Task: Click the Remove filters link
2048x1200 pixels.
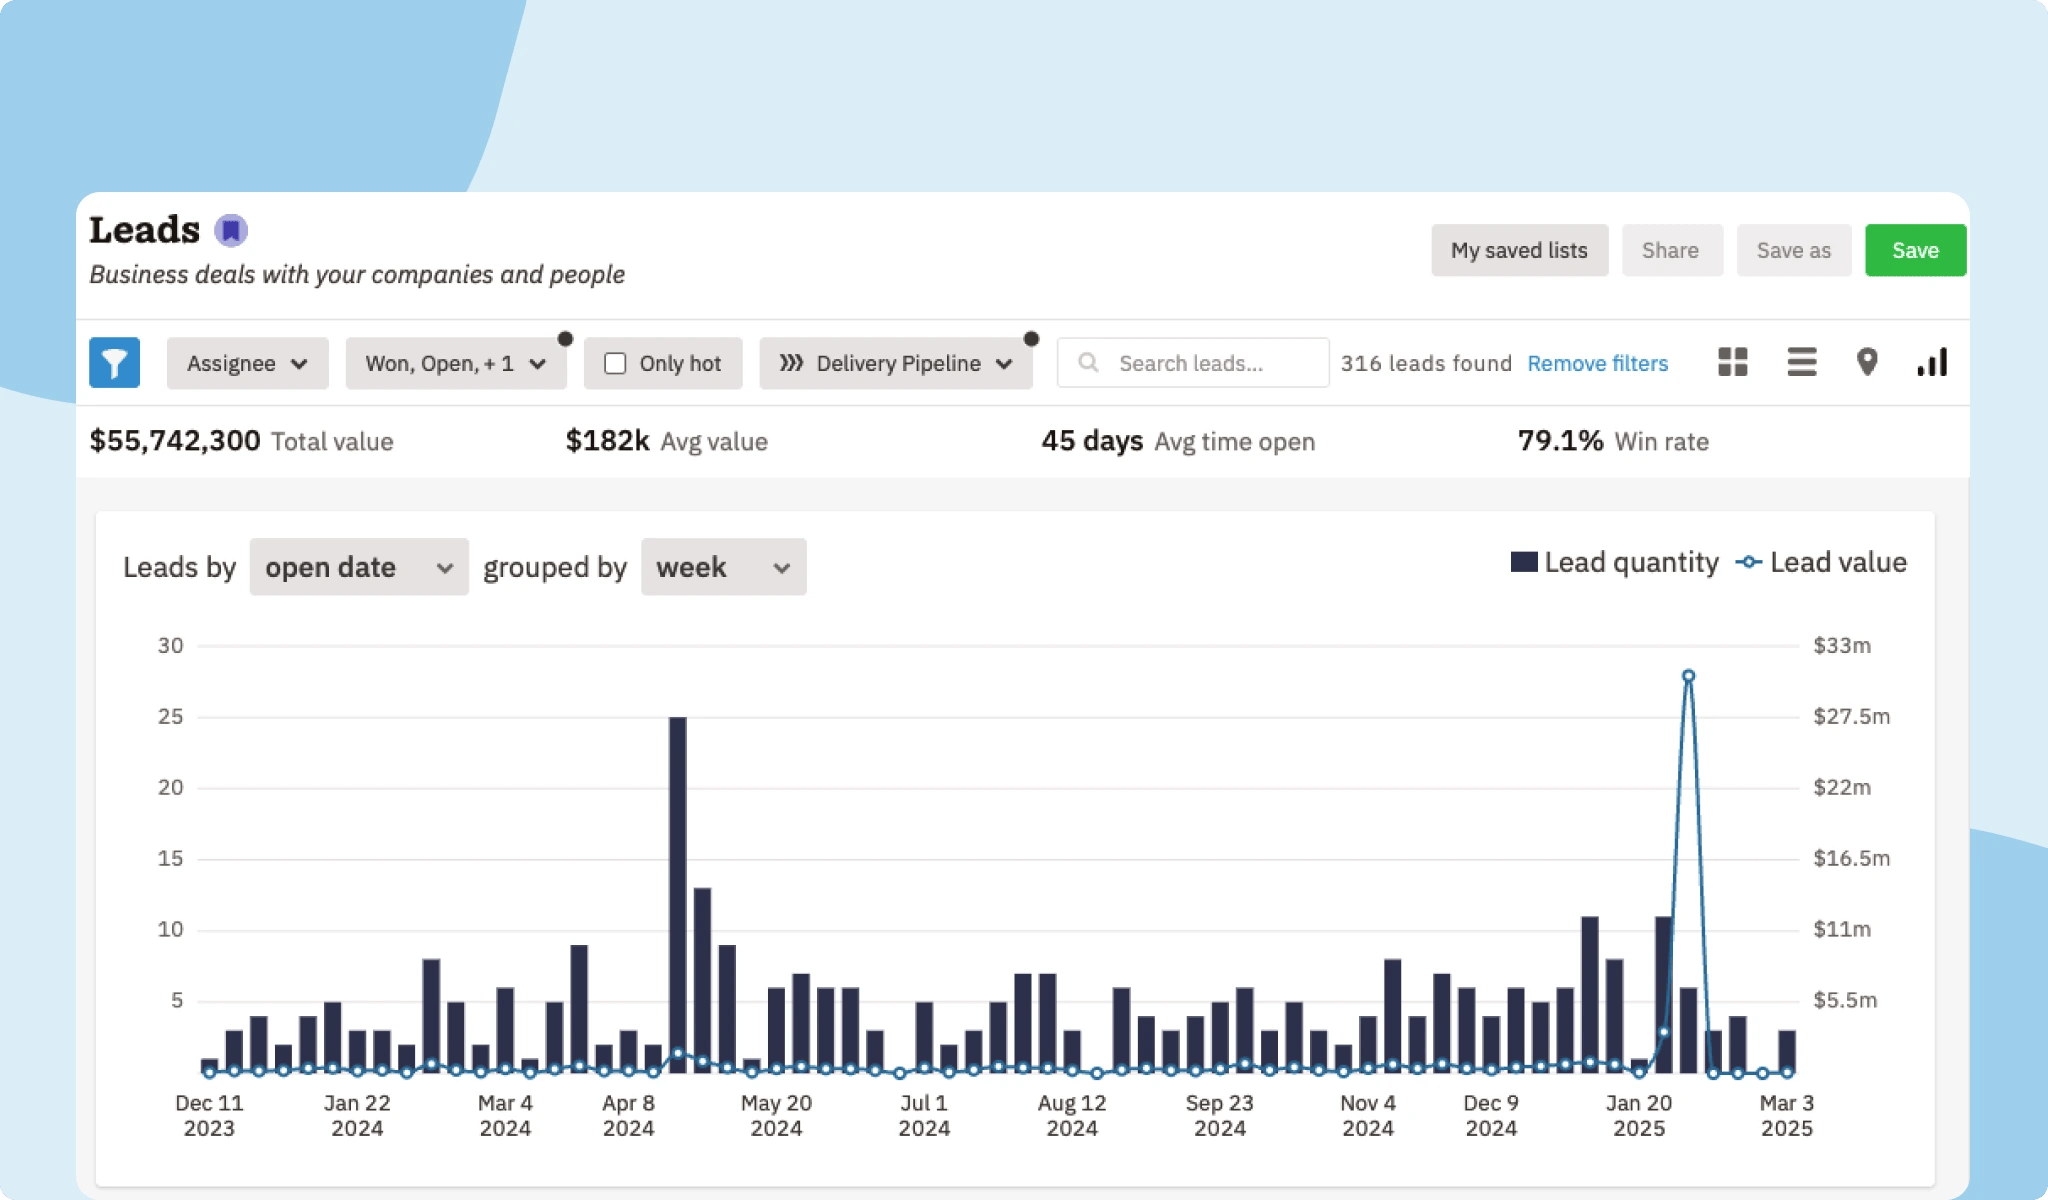Action: pos(1597,363)
